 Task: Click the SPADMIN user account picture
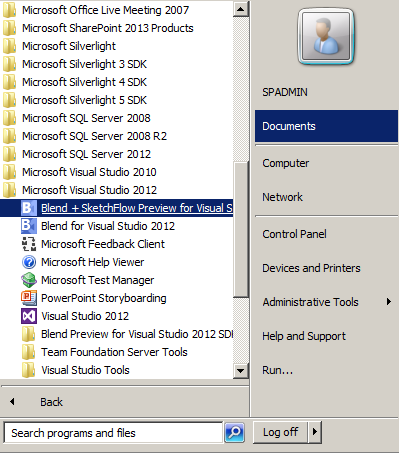(x=326, y=36)
